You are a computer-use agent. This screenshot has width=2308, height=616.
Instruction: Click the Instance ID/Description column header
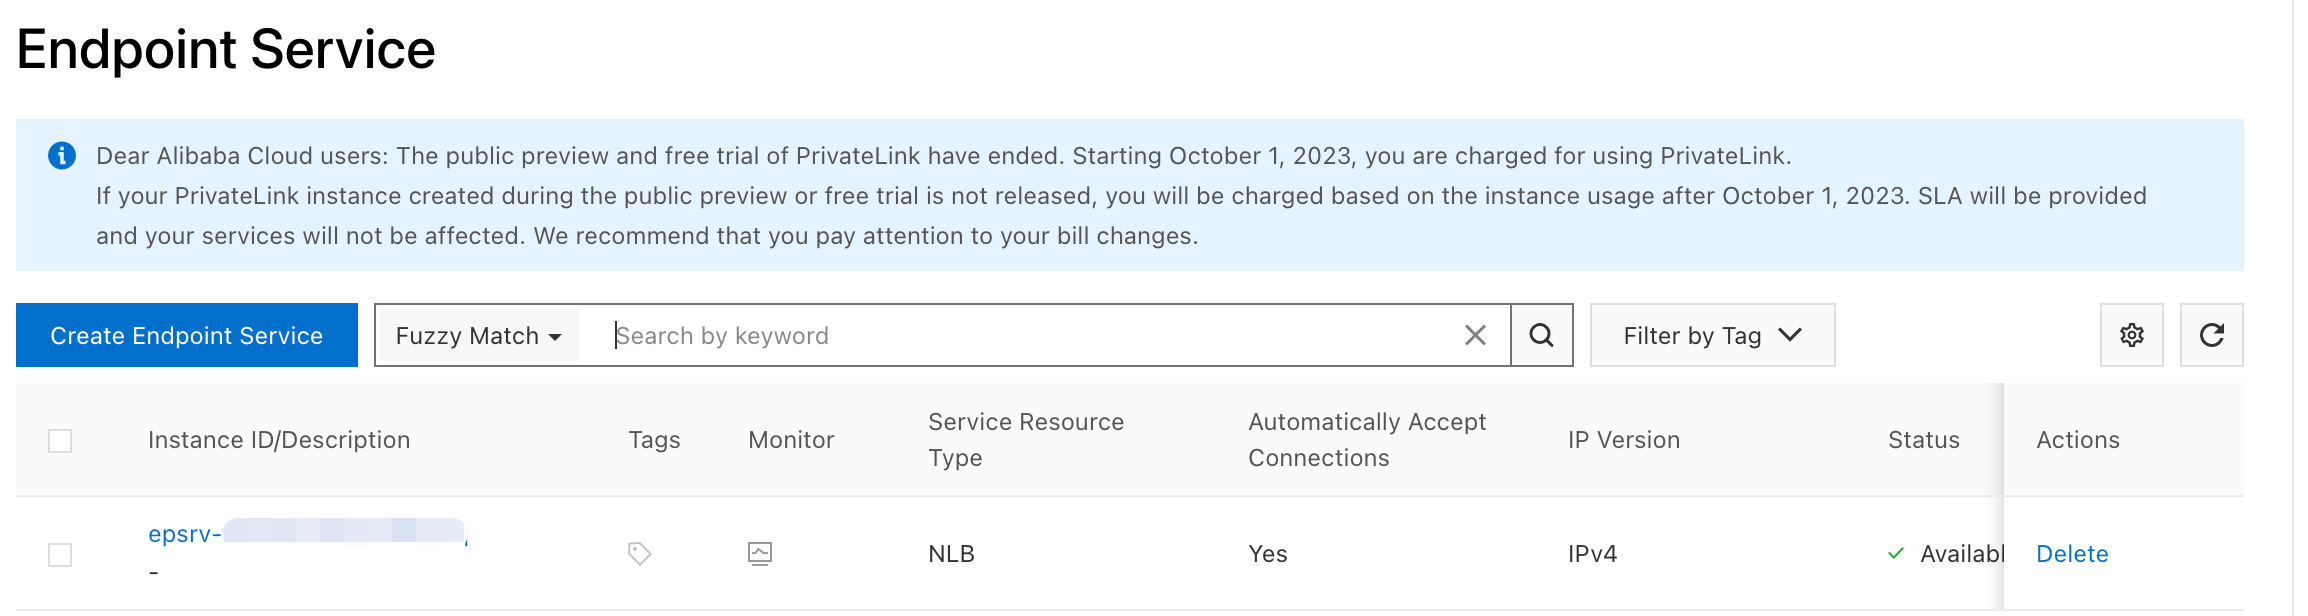(279, 440)
